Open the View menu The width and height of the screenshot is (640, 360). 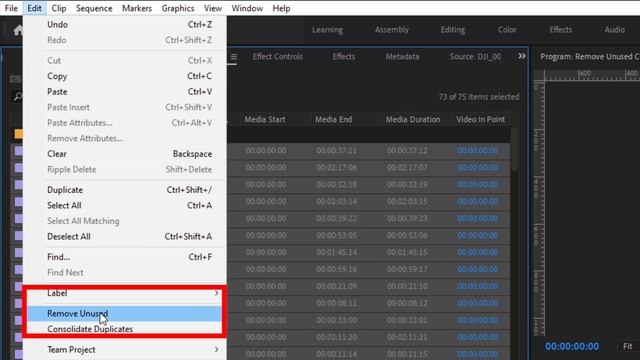tap(213, 8)
